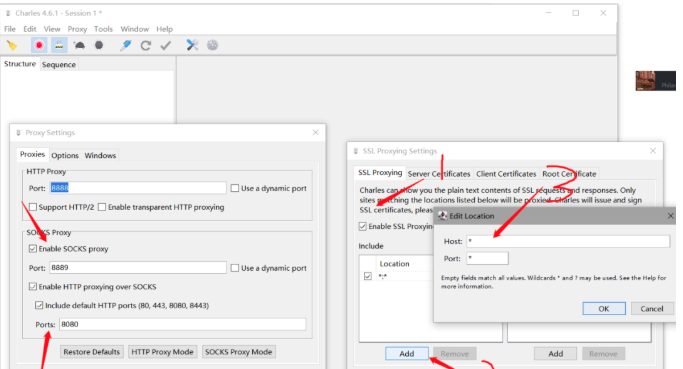Image resolution: width=683 pixels, height=369 pixels.
Task: Toggle the *:* location checkbox in Include list
Action: (368, 276)
